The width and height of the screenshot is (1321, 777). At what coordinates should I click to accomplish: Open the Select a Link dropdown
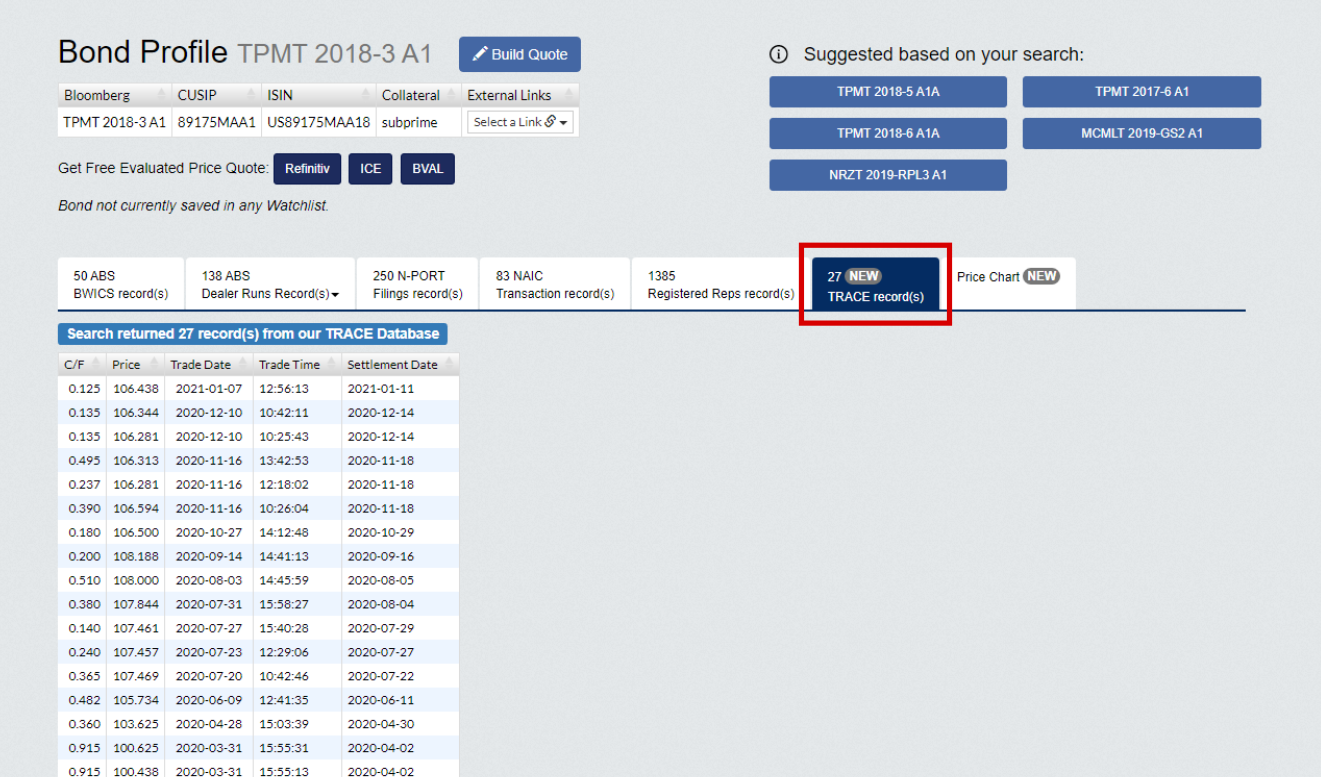(x=521, y=122)
